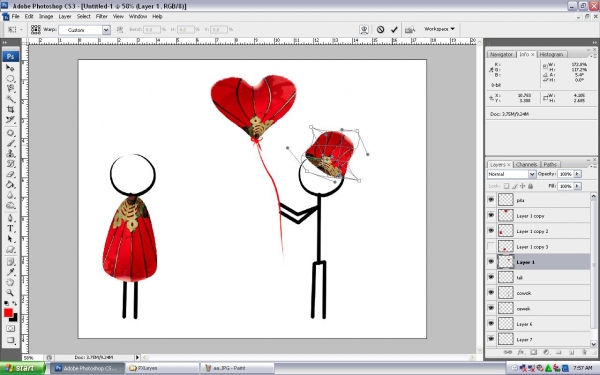Hide the Layer 1 copy layer
Image resolution: width=600 pixels, height=375 pixels.
point(491,215)
